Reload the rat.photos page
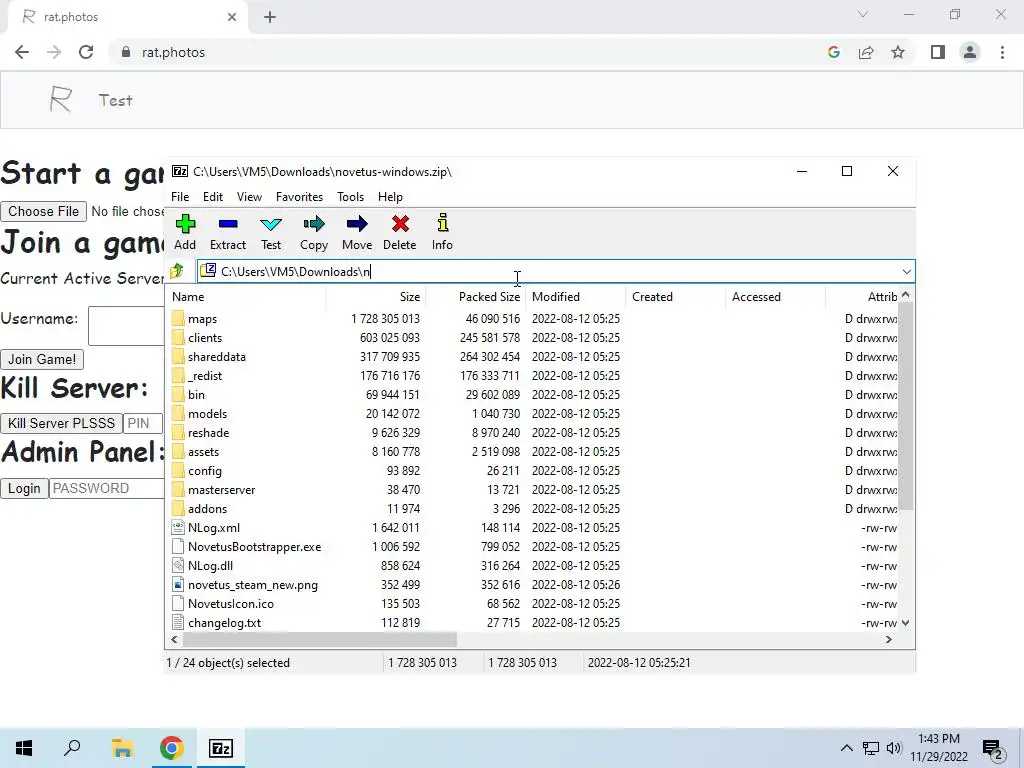The width and height of the screenshot is (1024, 768). point(86,52)
